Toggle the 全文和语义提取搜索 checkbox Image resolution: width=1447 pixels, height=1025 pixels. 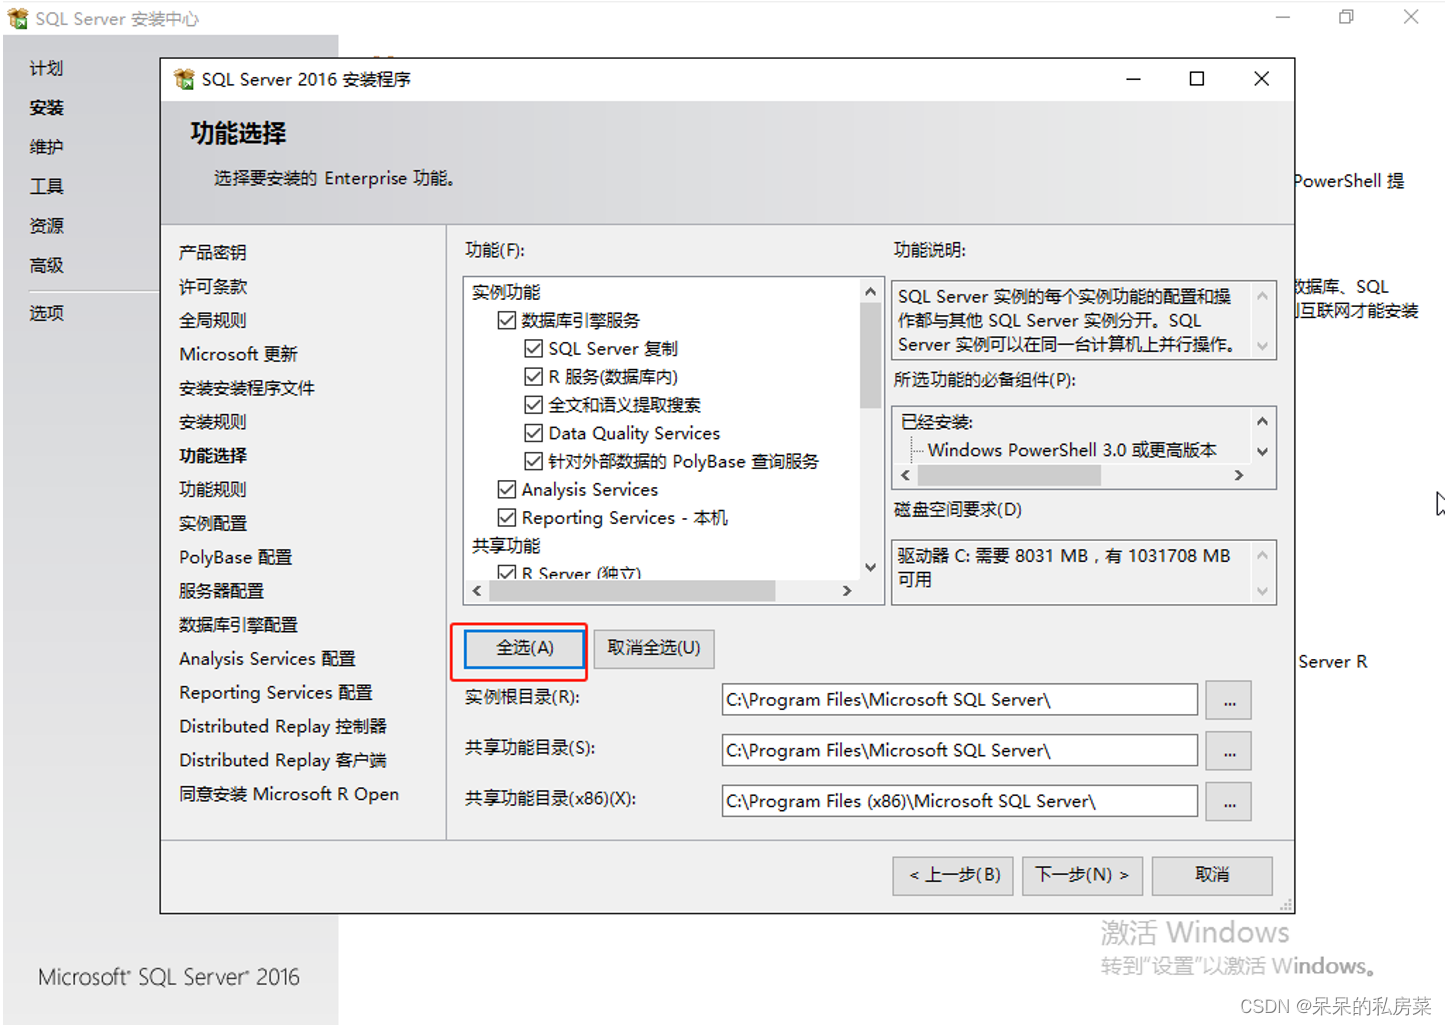tap(534, 405)
